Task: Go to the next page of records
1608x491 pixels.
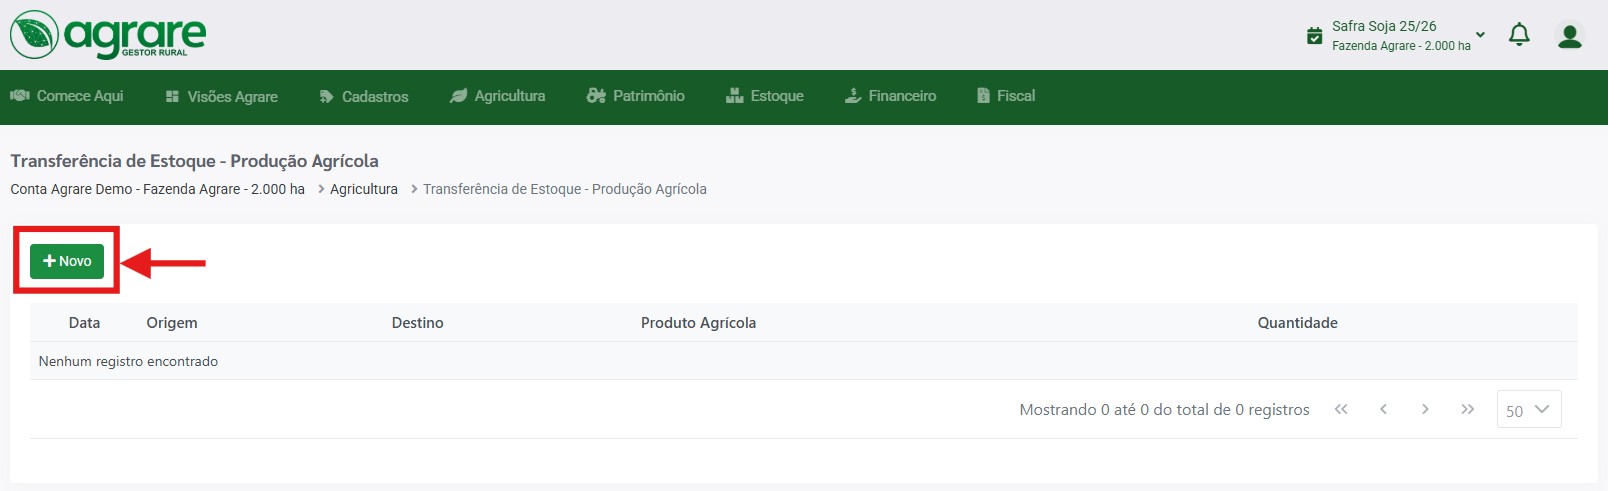Action: point(1425,409)
